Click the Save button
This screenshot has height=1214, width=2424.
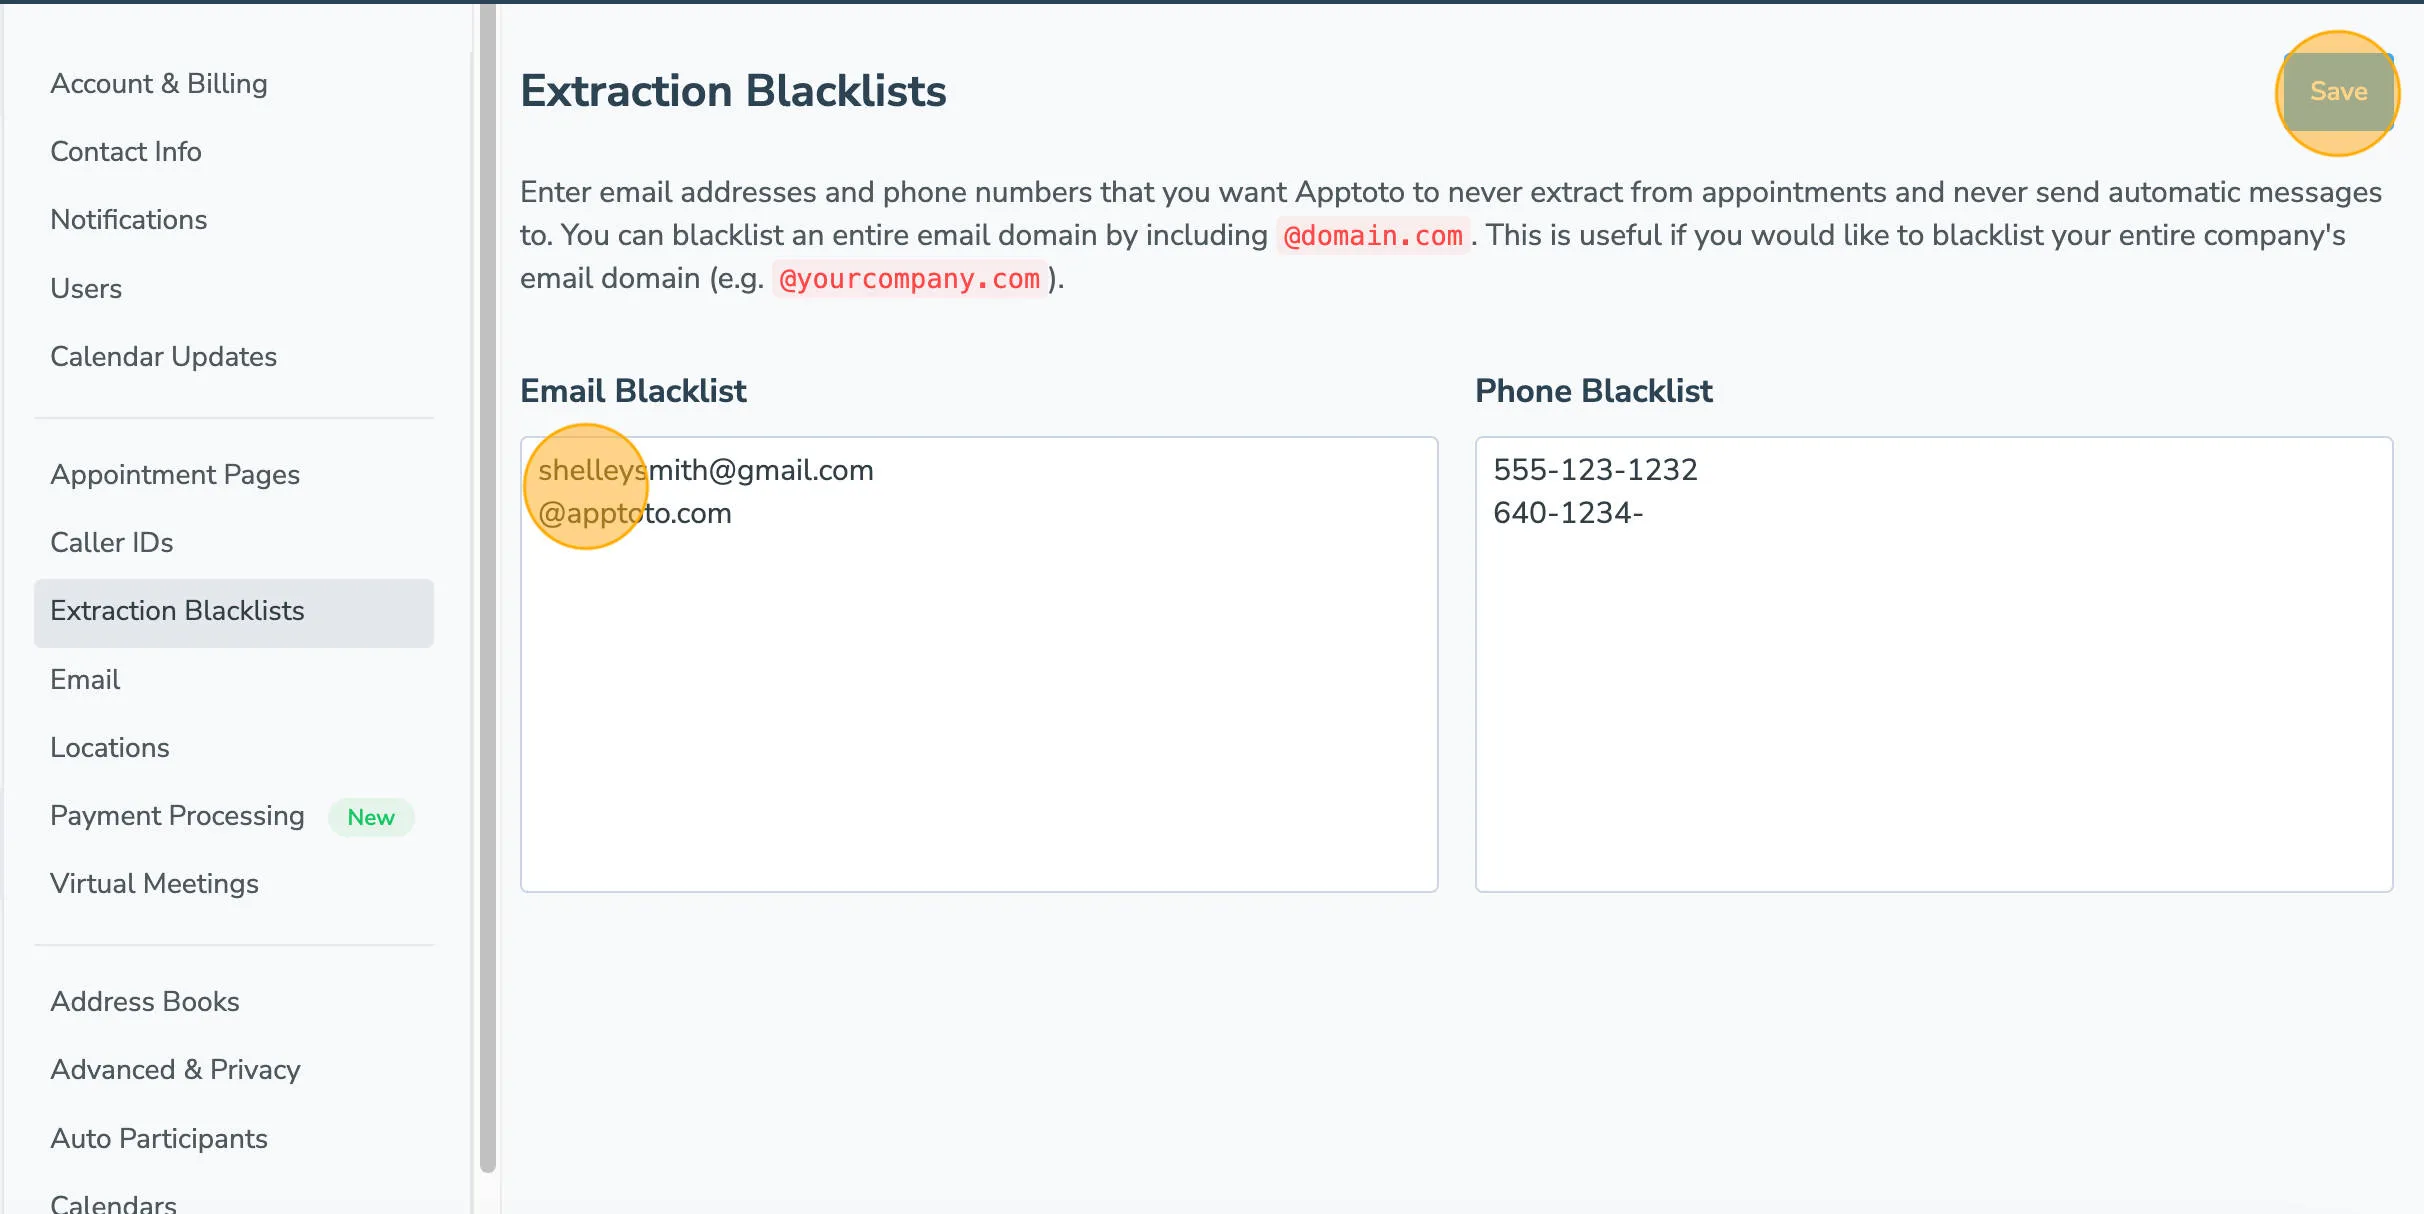(2337, 92)
